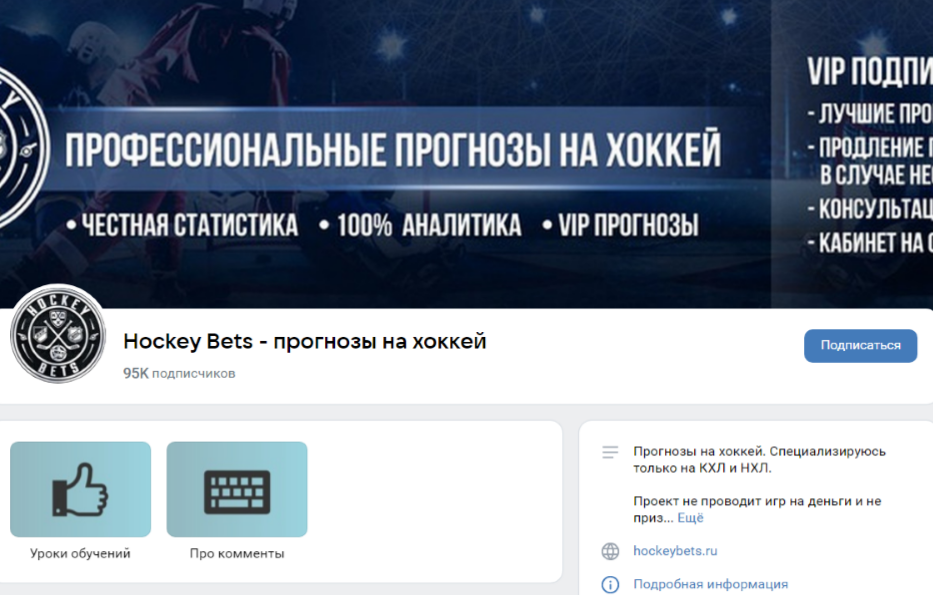
Task: Open the Уроки обучений menu item
Action: coord(80,552)
